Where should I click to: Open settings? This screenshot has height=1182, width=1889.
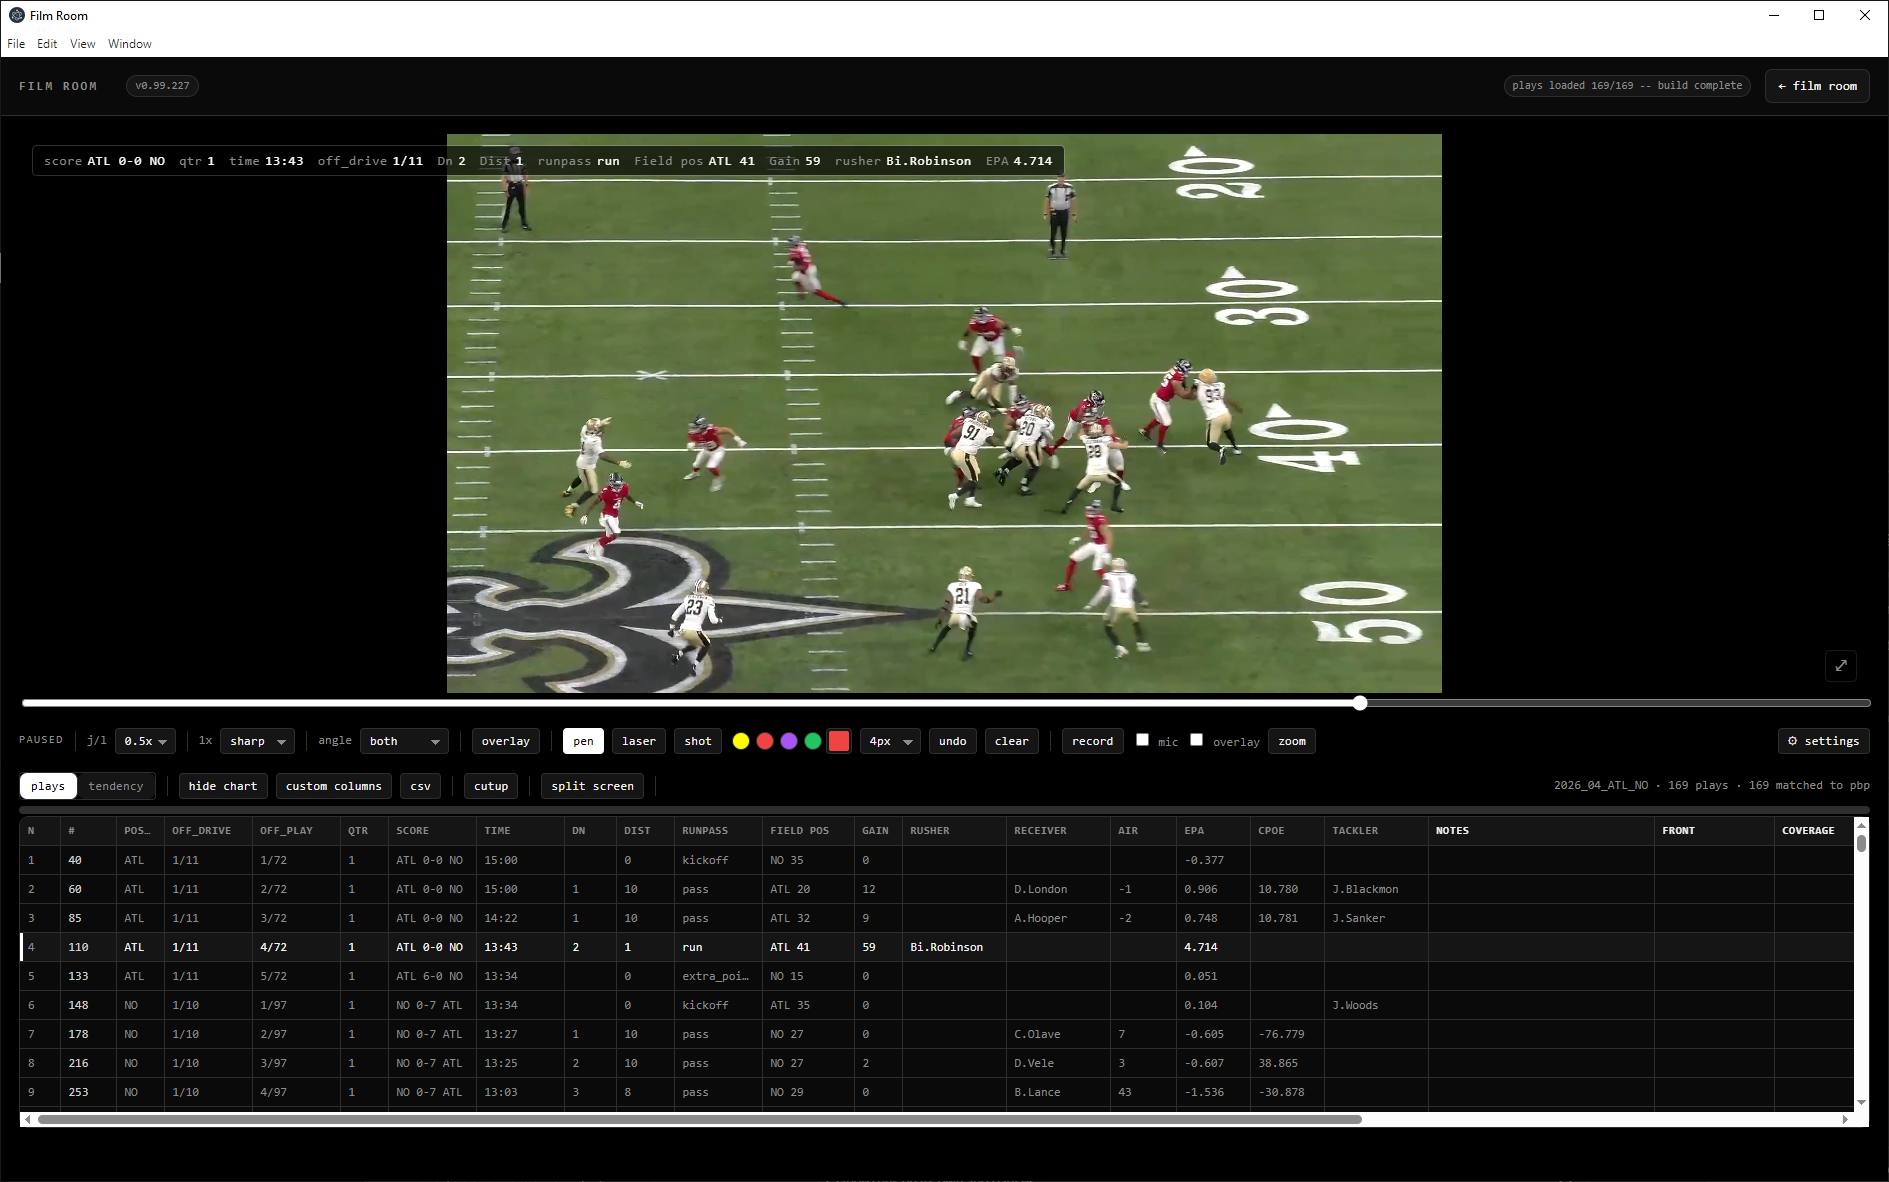[x=1824, y=741]
